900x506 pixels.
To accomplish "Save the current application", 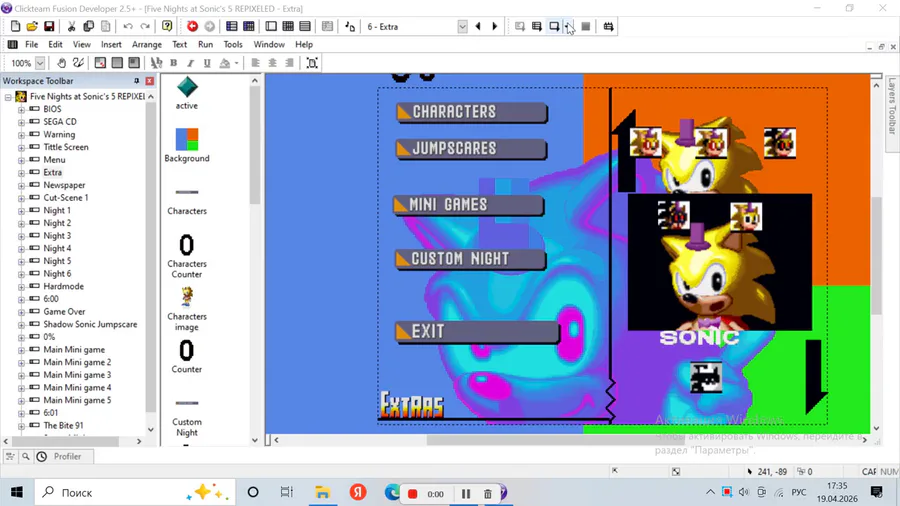I will pos(49,26).
